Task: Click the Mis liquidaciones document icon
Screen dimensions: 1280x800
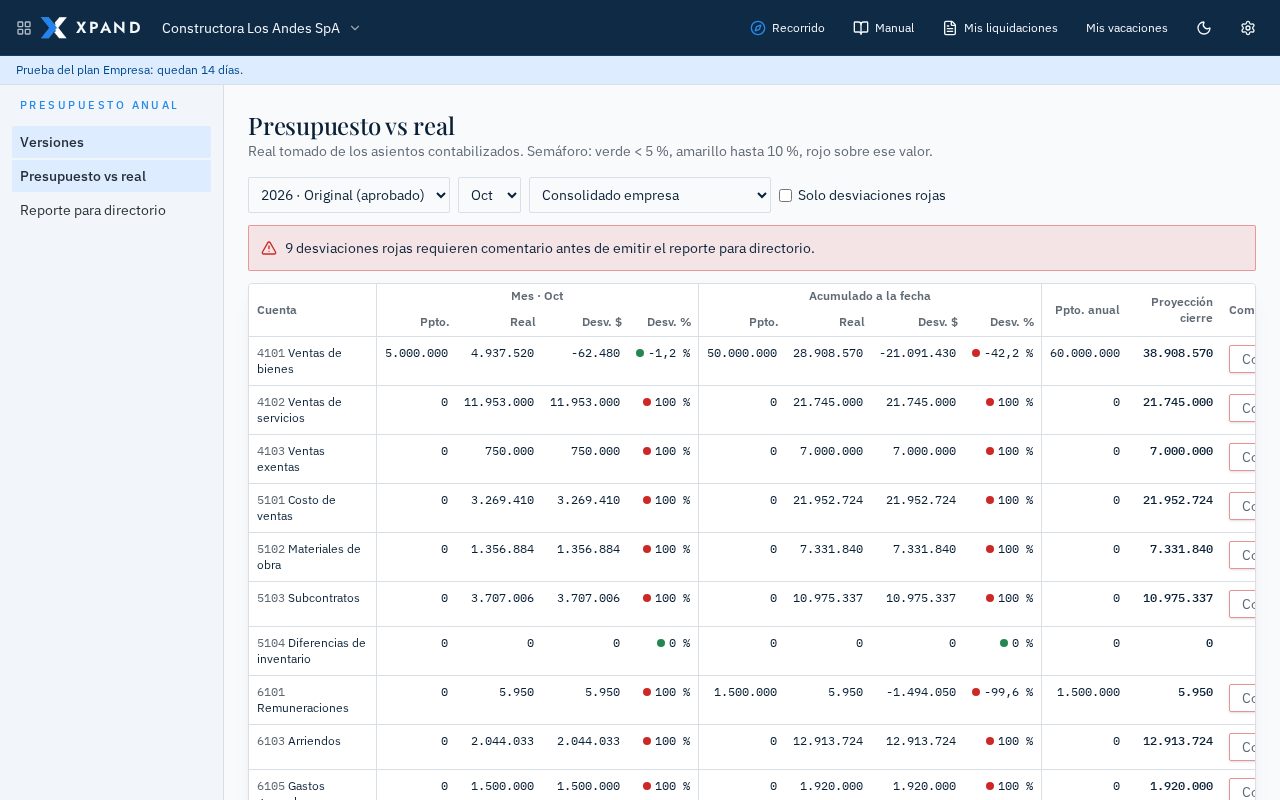Action: coord(950,28)
